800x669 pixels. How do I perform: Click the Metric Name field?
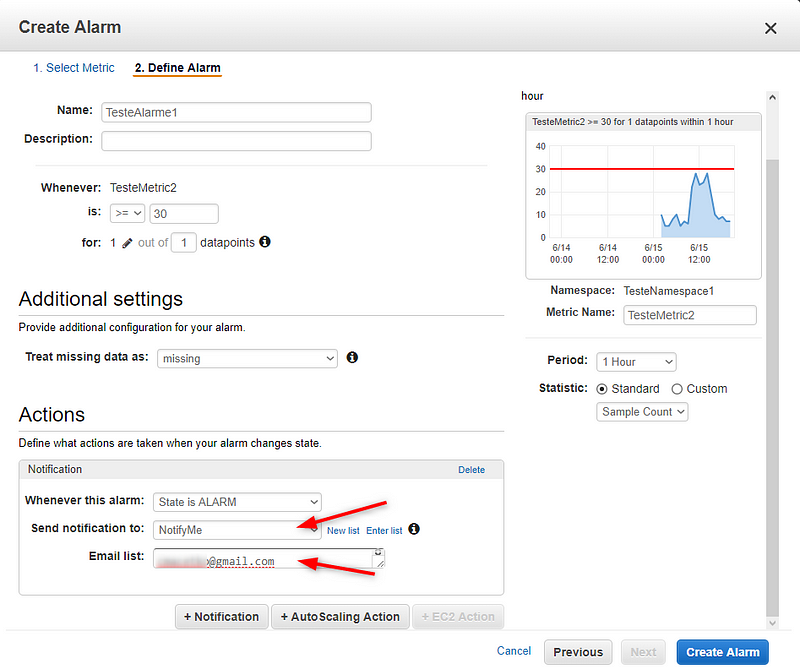690,315
